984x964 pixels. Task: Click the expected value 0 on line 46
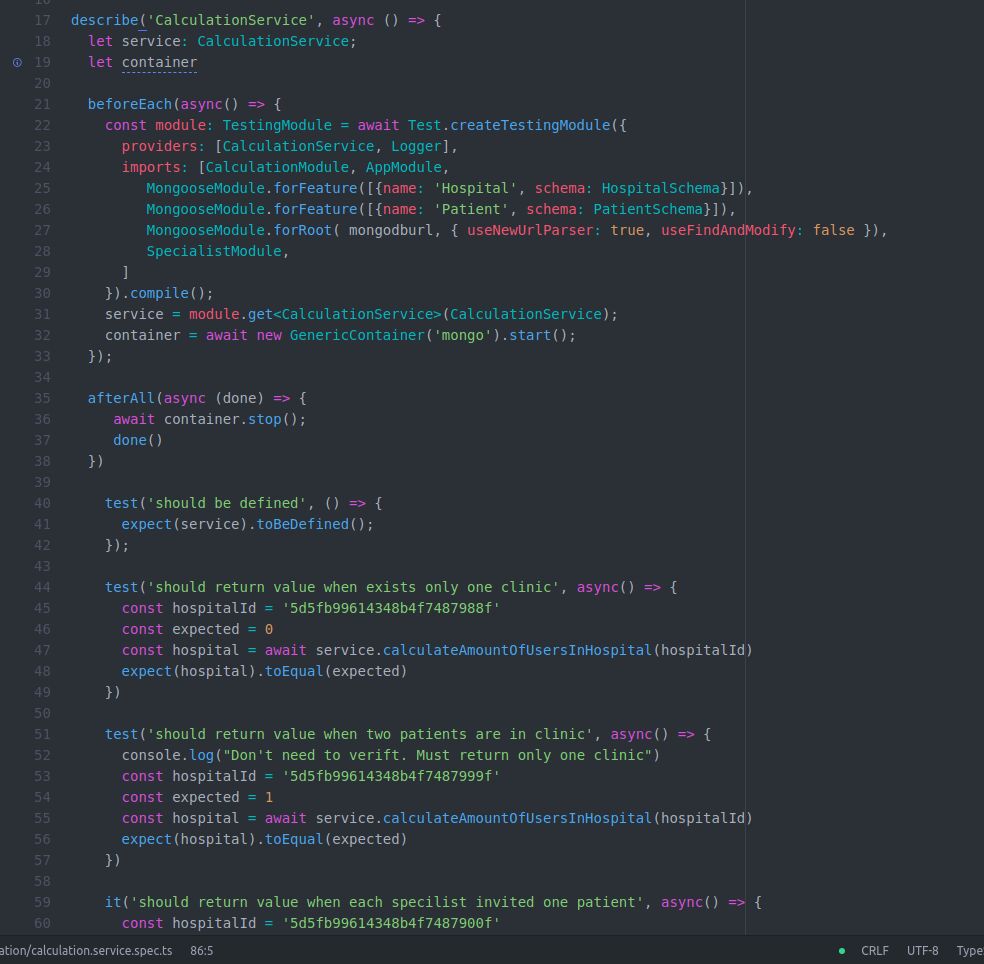tap(269, 629)
